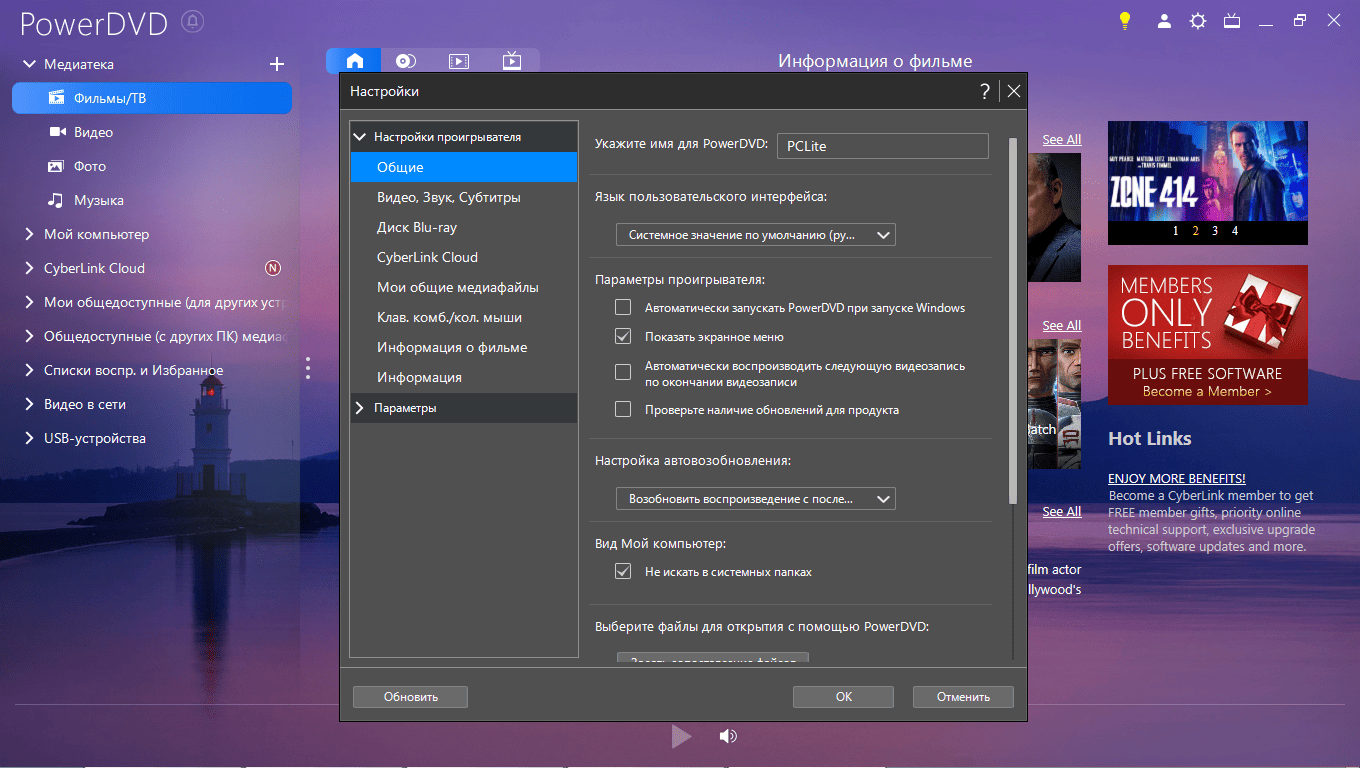The width and height of the screenshot is (1360, 768).
Task: Open Диск Blu-ray settings
Action: pyautogui.click(x=464, y=227)
